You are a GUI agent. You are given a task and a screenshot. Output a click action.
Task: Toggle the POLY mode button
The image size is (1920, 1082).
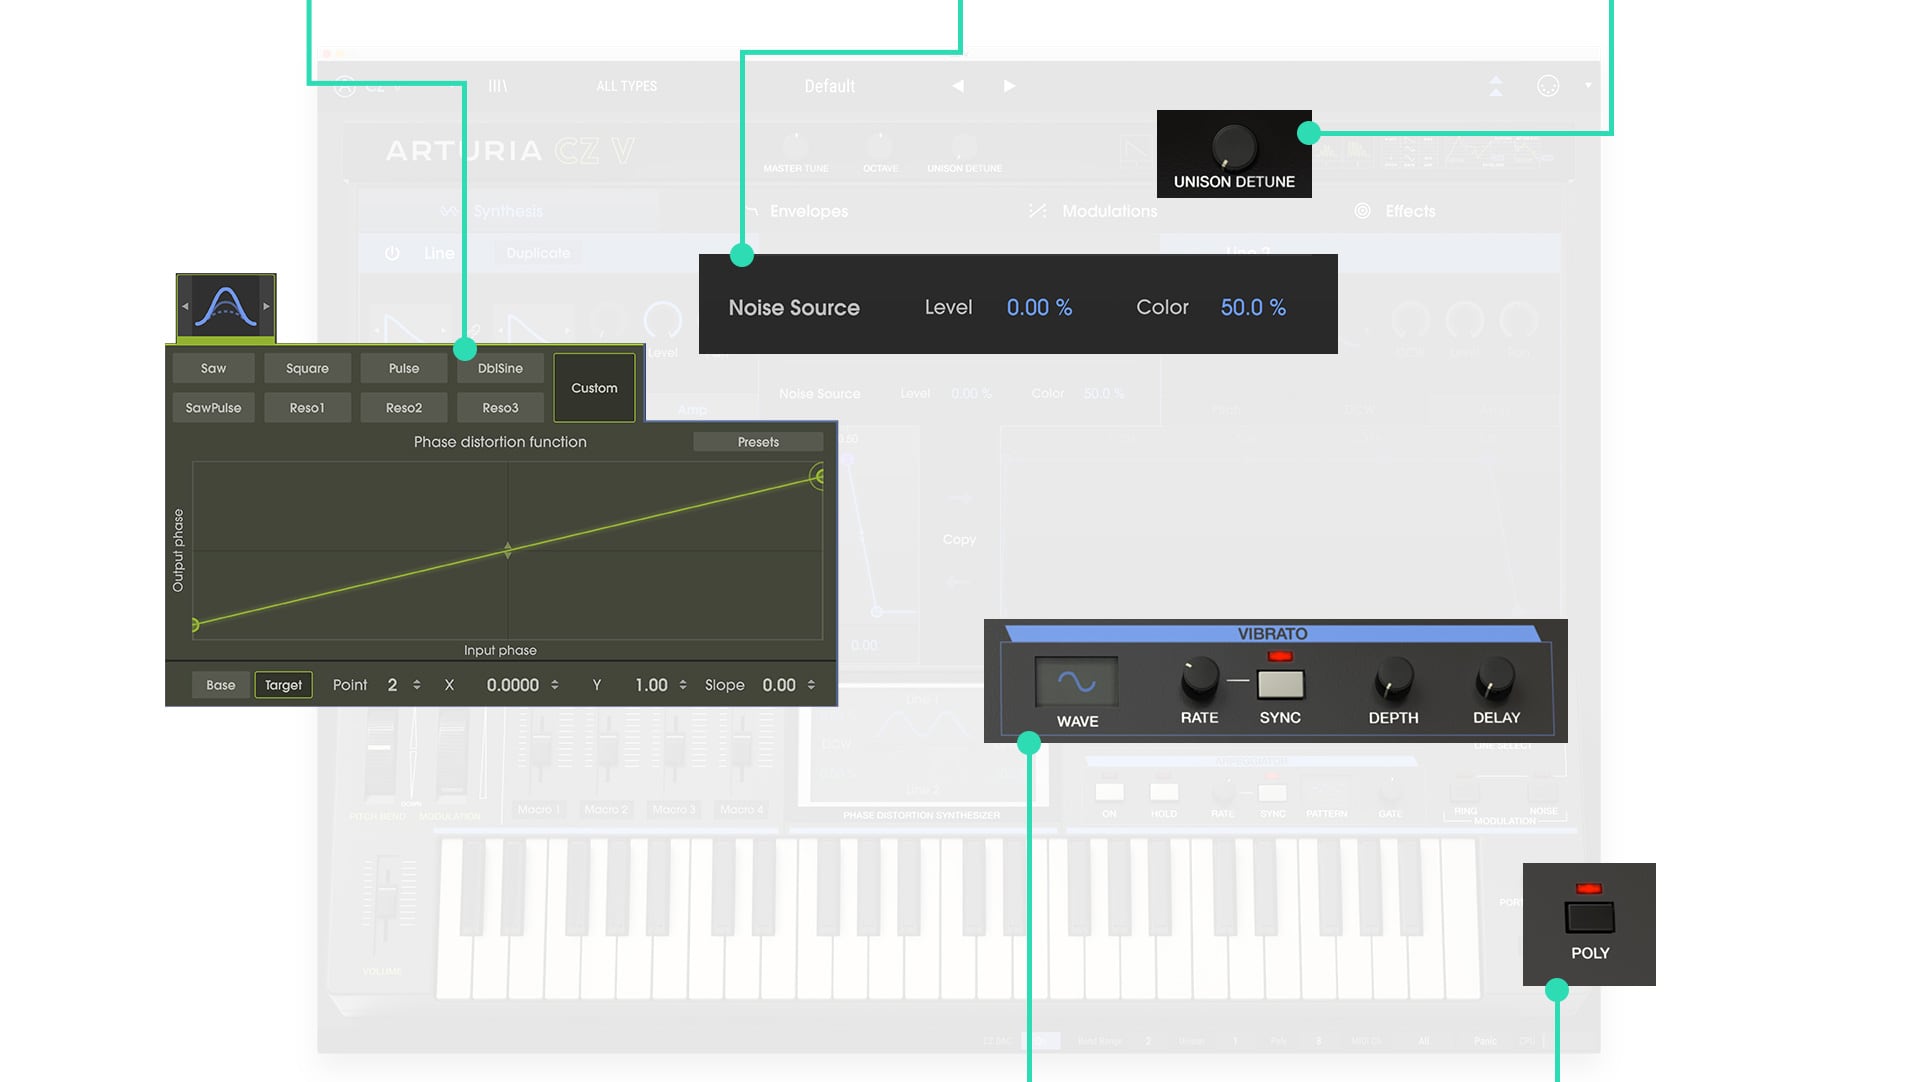pyautogui.click(x=1589, y=917)
